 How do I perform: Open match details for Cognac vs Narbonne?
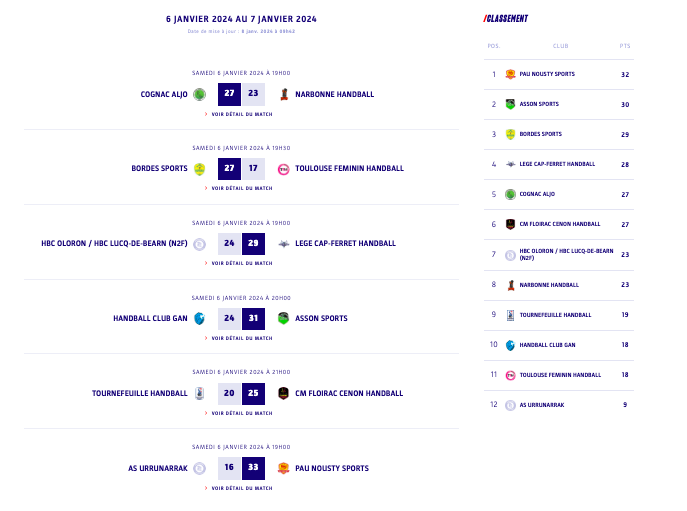(241, 114)
